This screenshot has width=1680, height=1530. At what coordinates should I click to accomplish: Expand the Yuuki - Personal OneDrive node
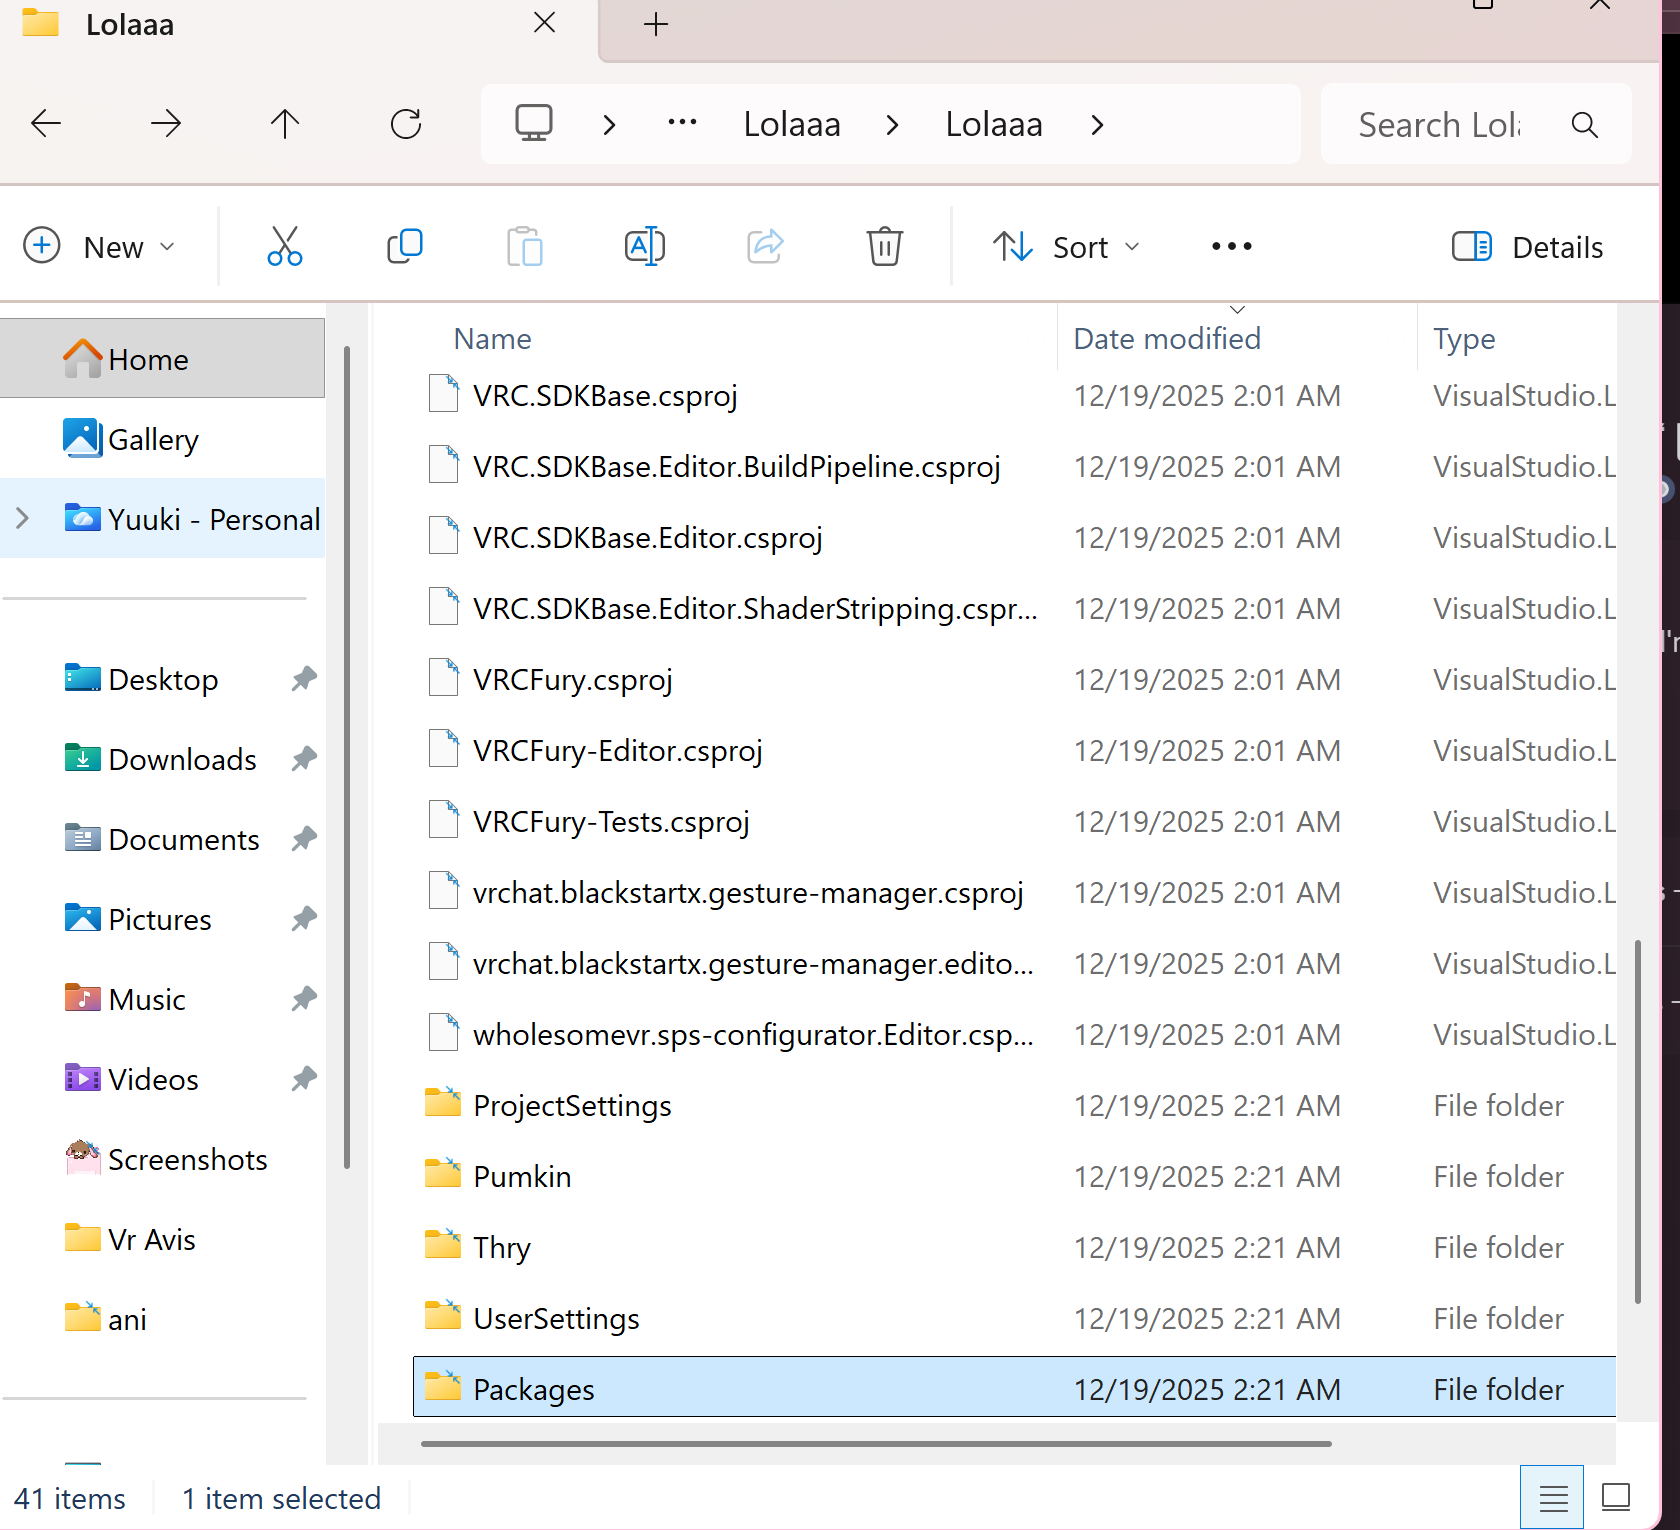[x=23, y=518]
